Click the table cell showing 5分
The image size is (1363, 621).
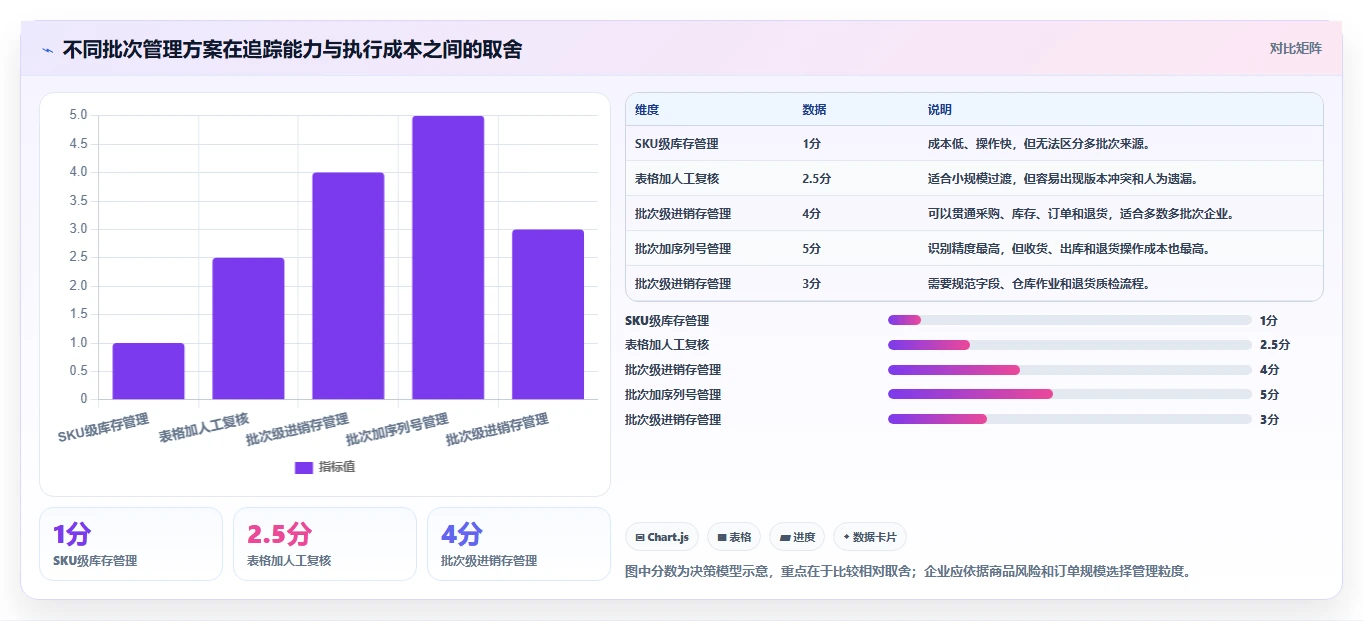[811, 249]
